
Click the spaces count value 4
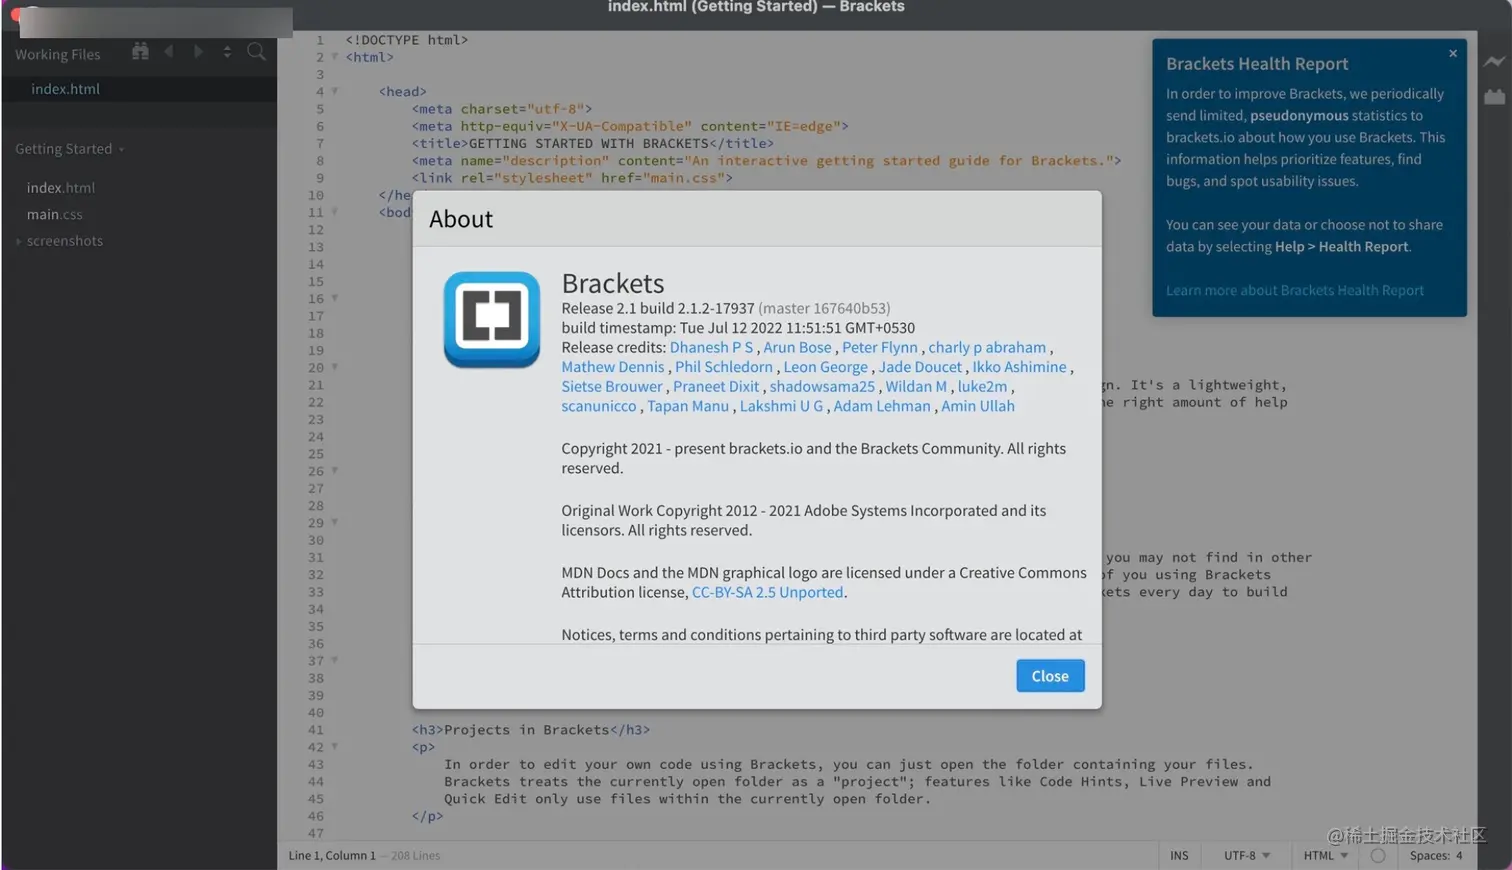coord(1459,855)
